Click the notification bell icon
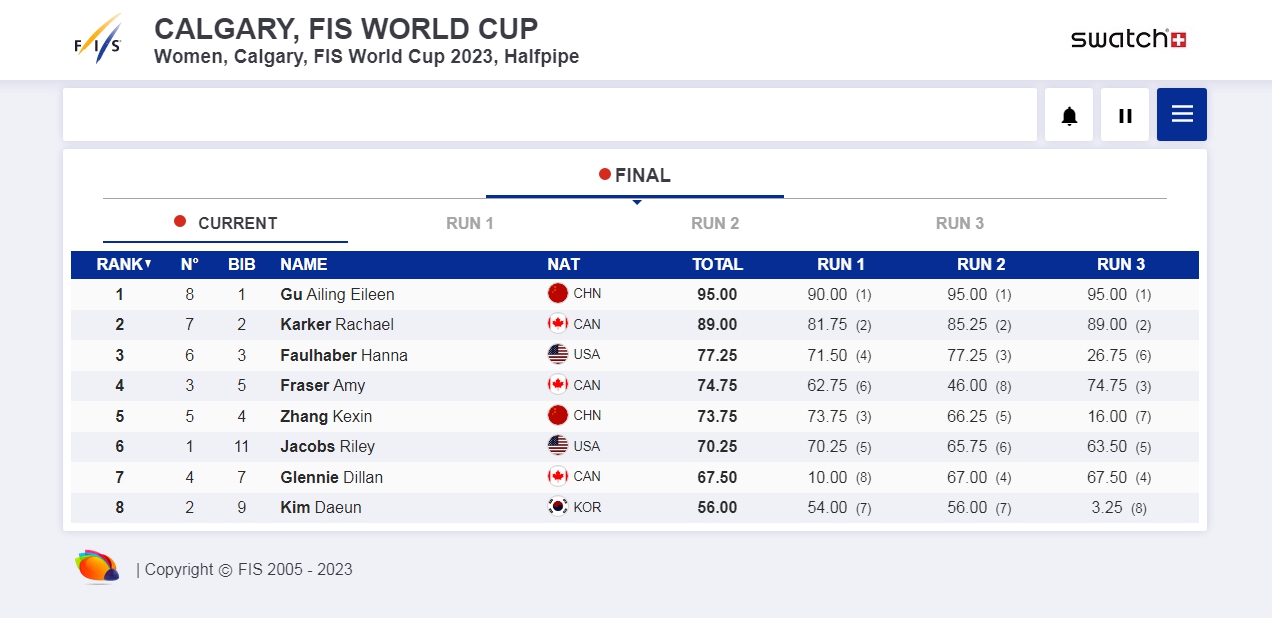This screenshot has width=1272, height=618. point(1069,115)
